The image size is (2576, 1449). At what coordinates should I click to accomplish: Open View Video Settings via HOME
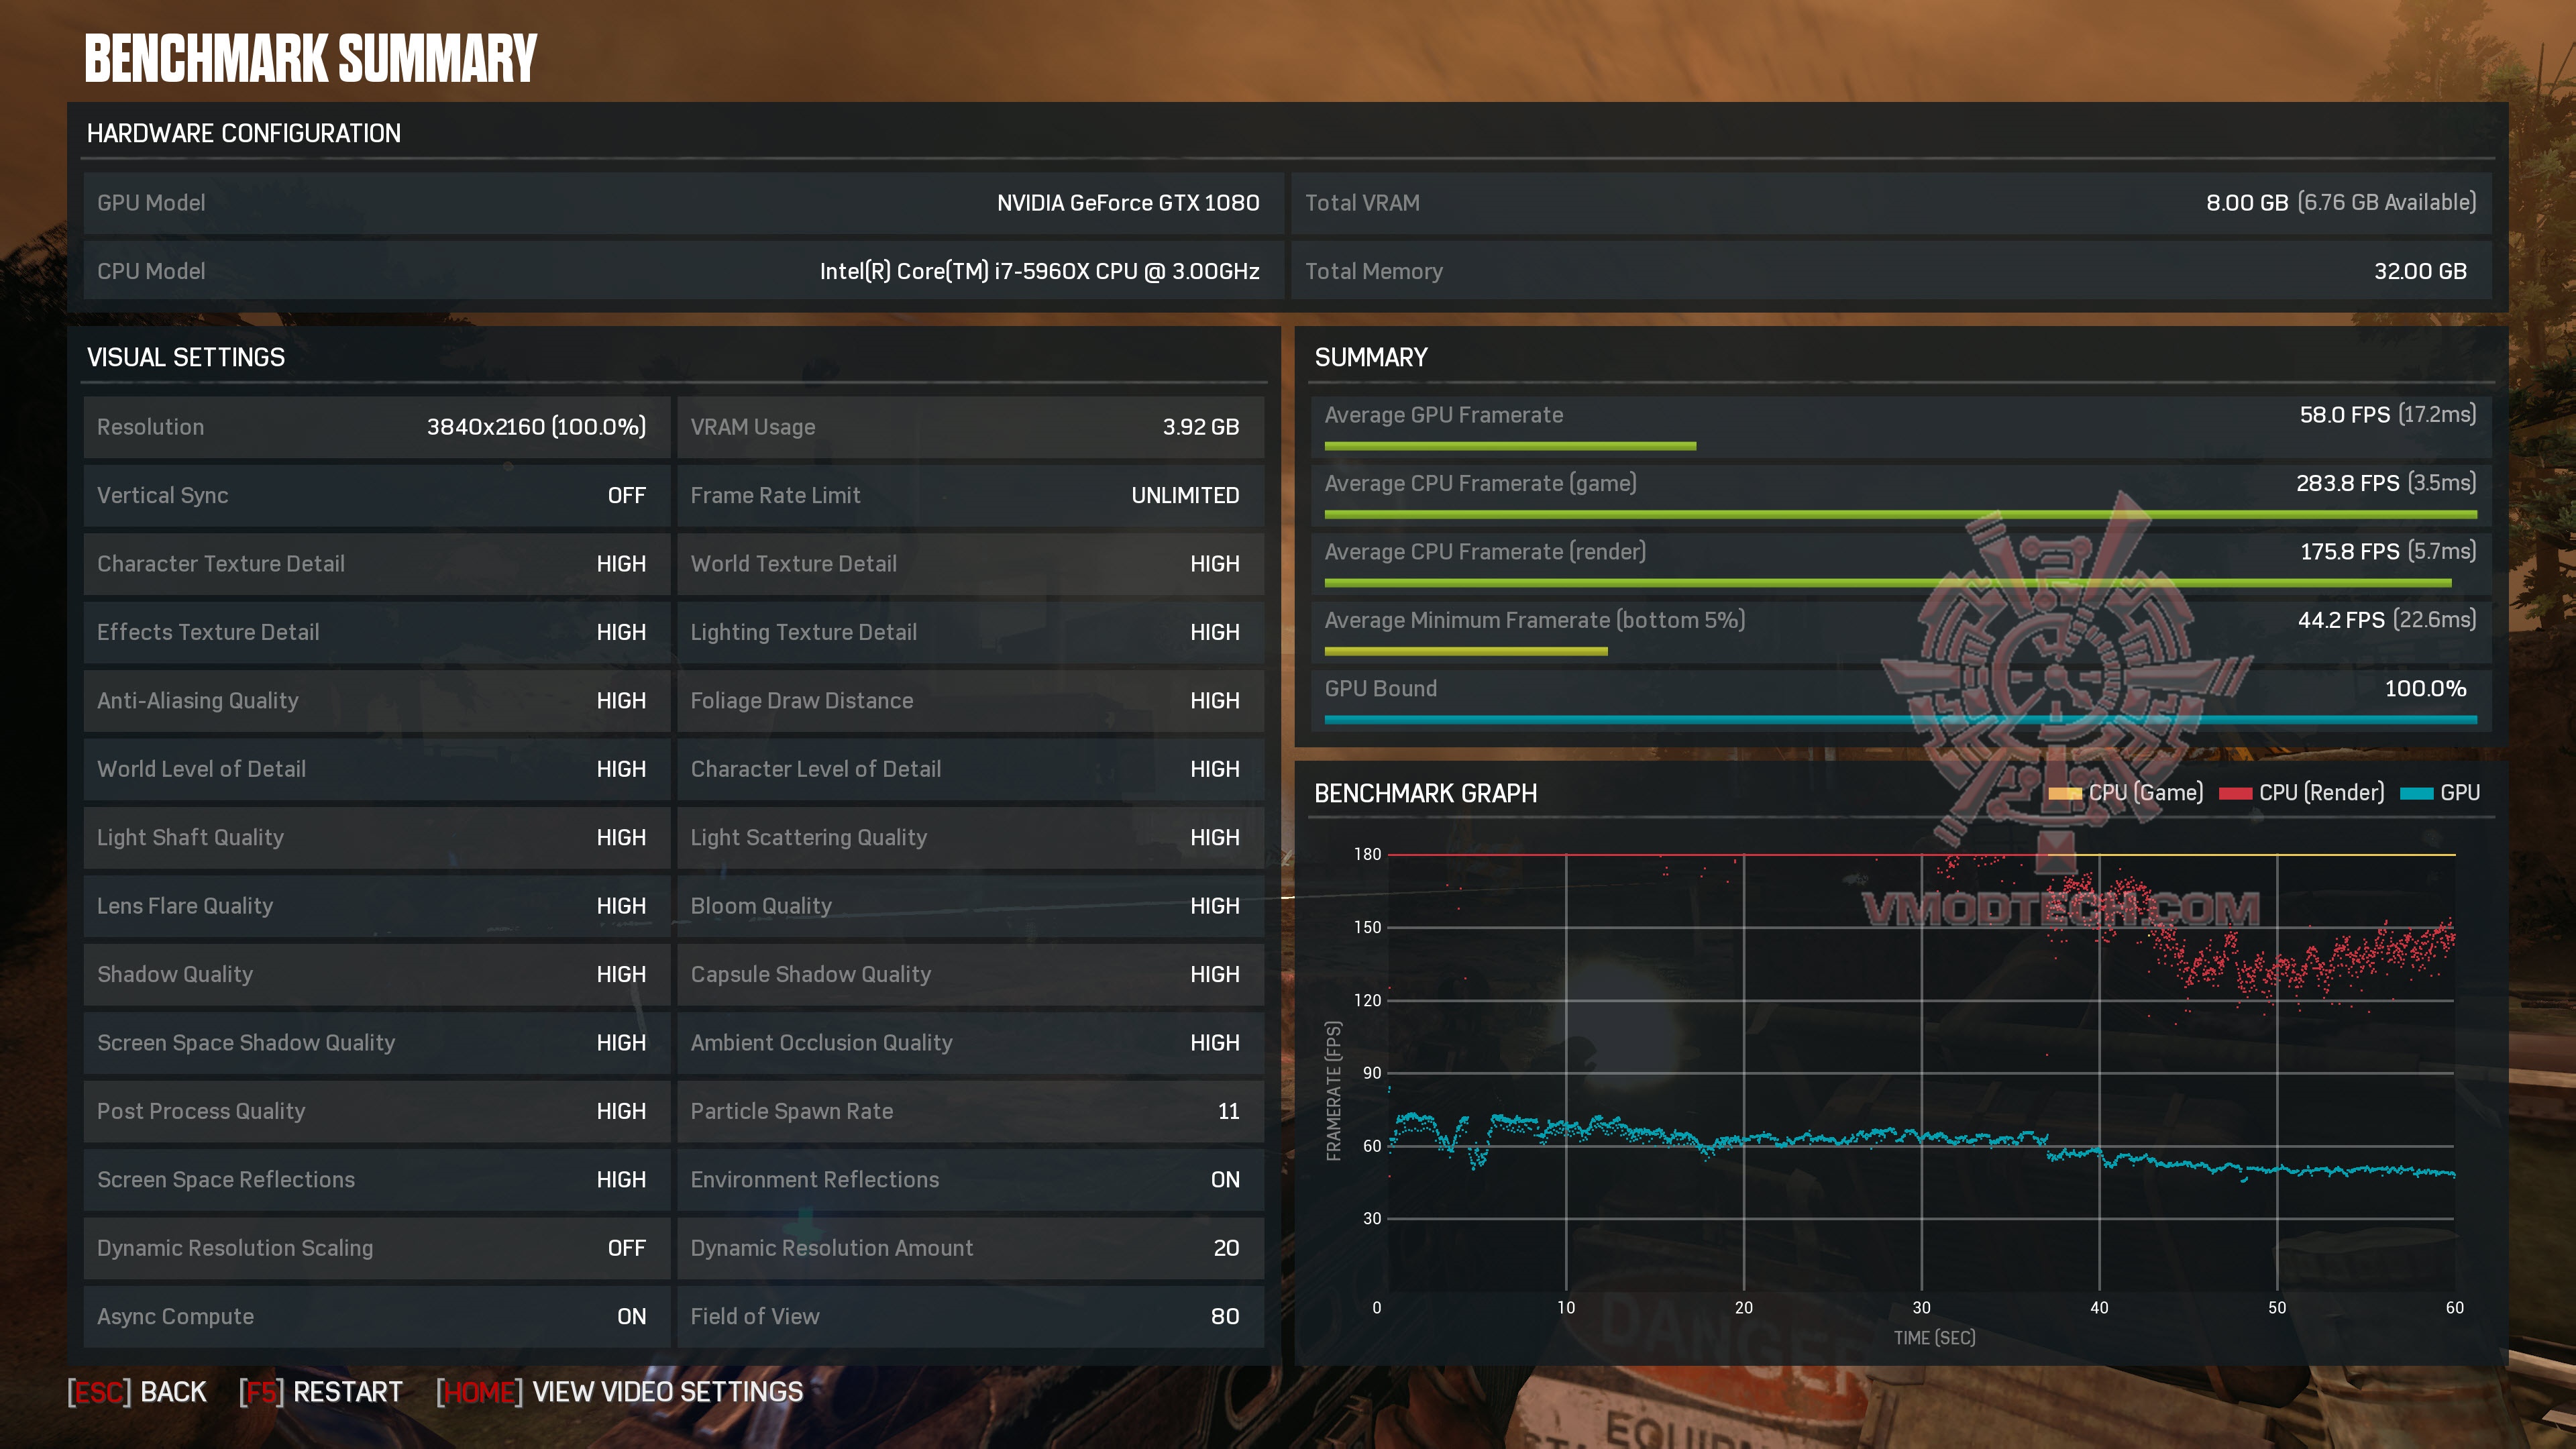click(620, 1392)
